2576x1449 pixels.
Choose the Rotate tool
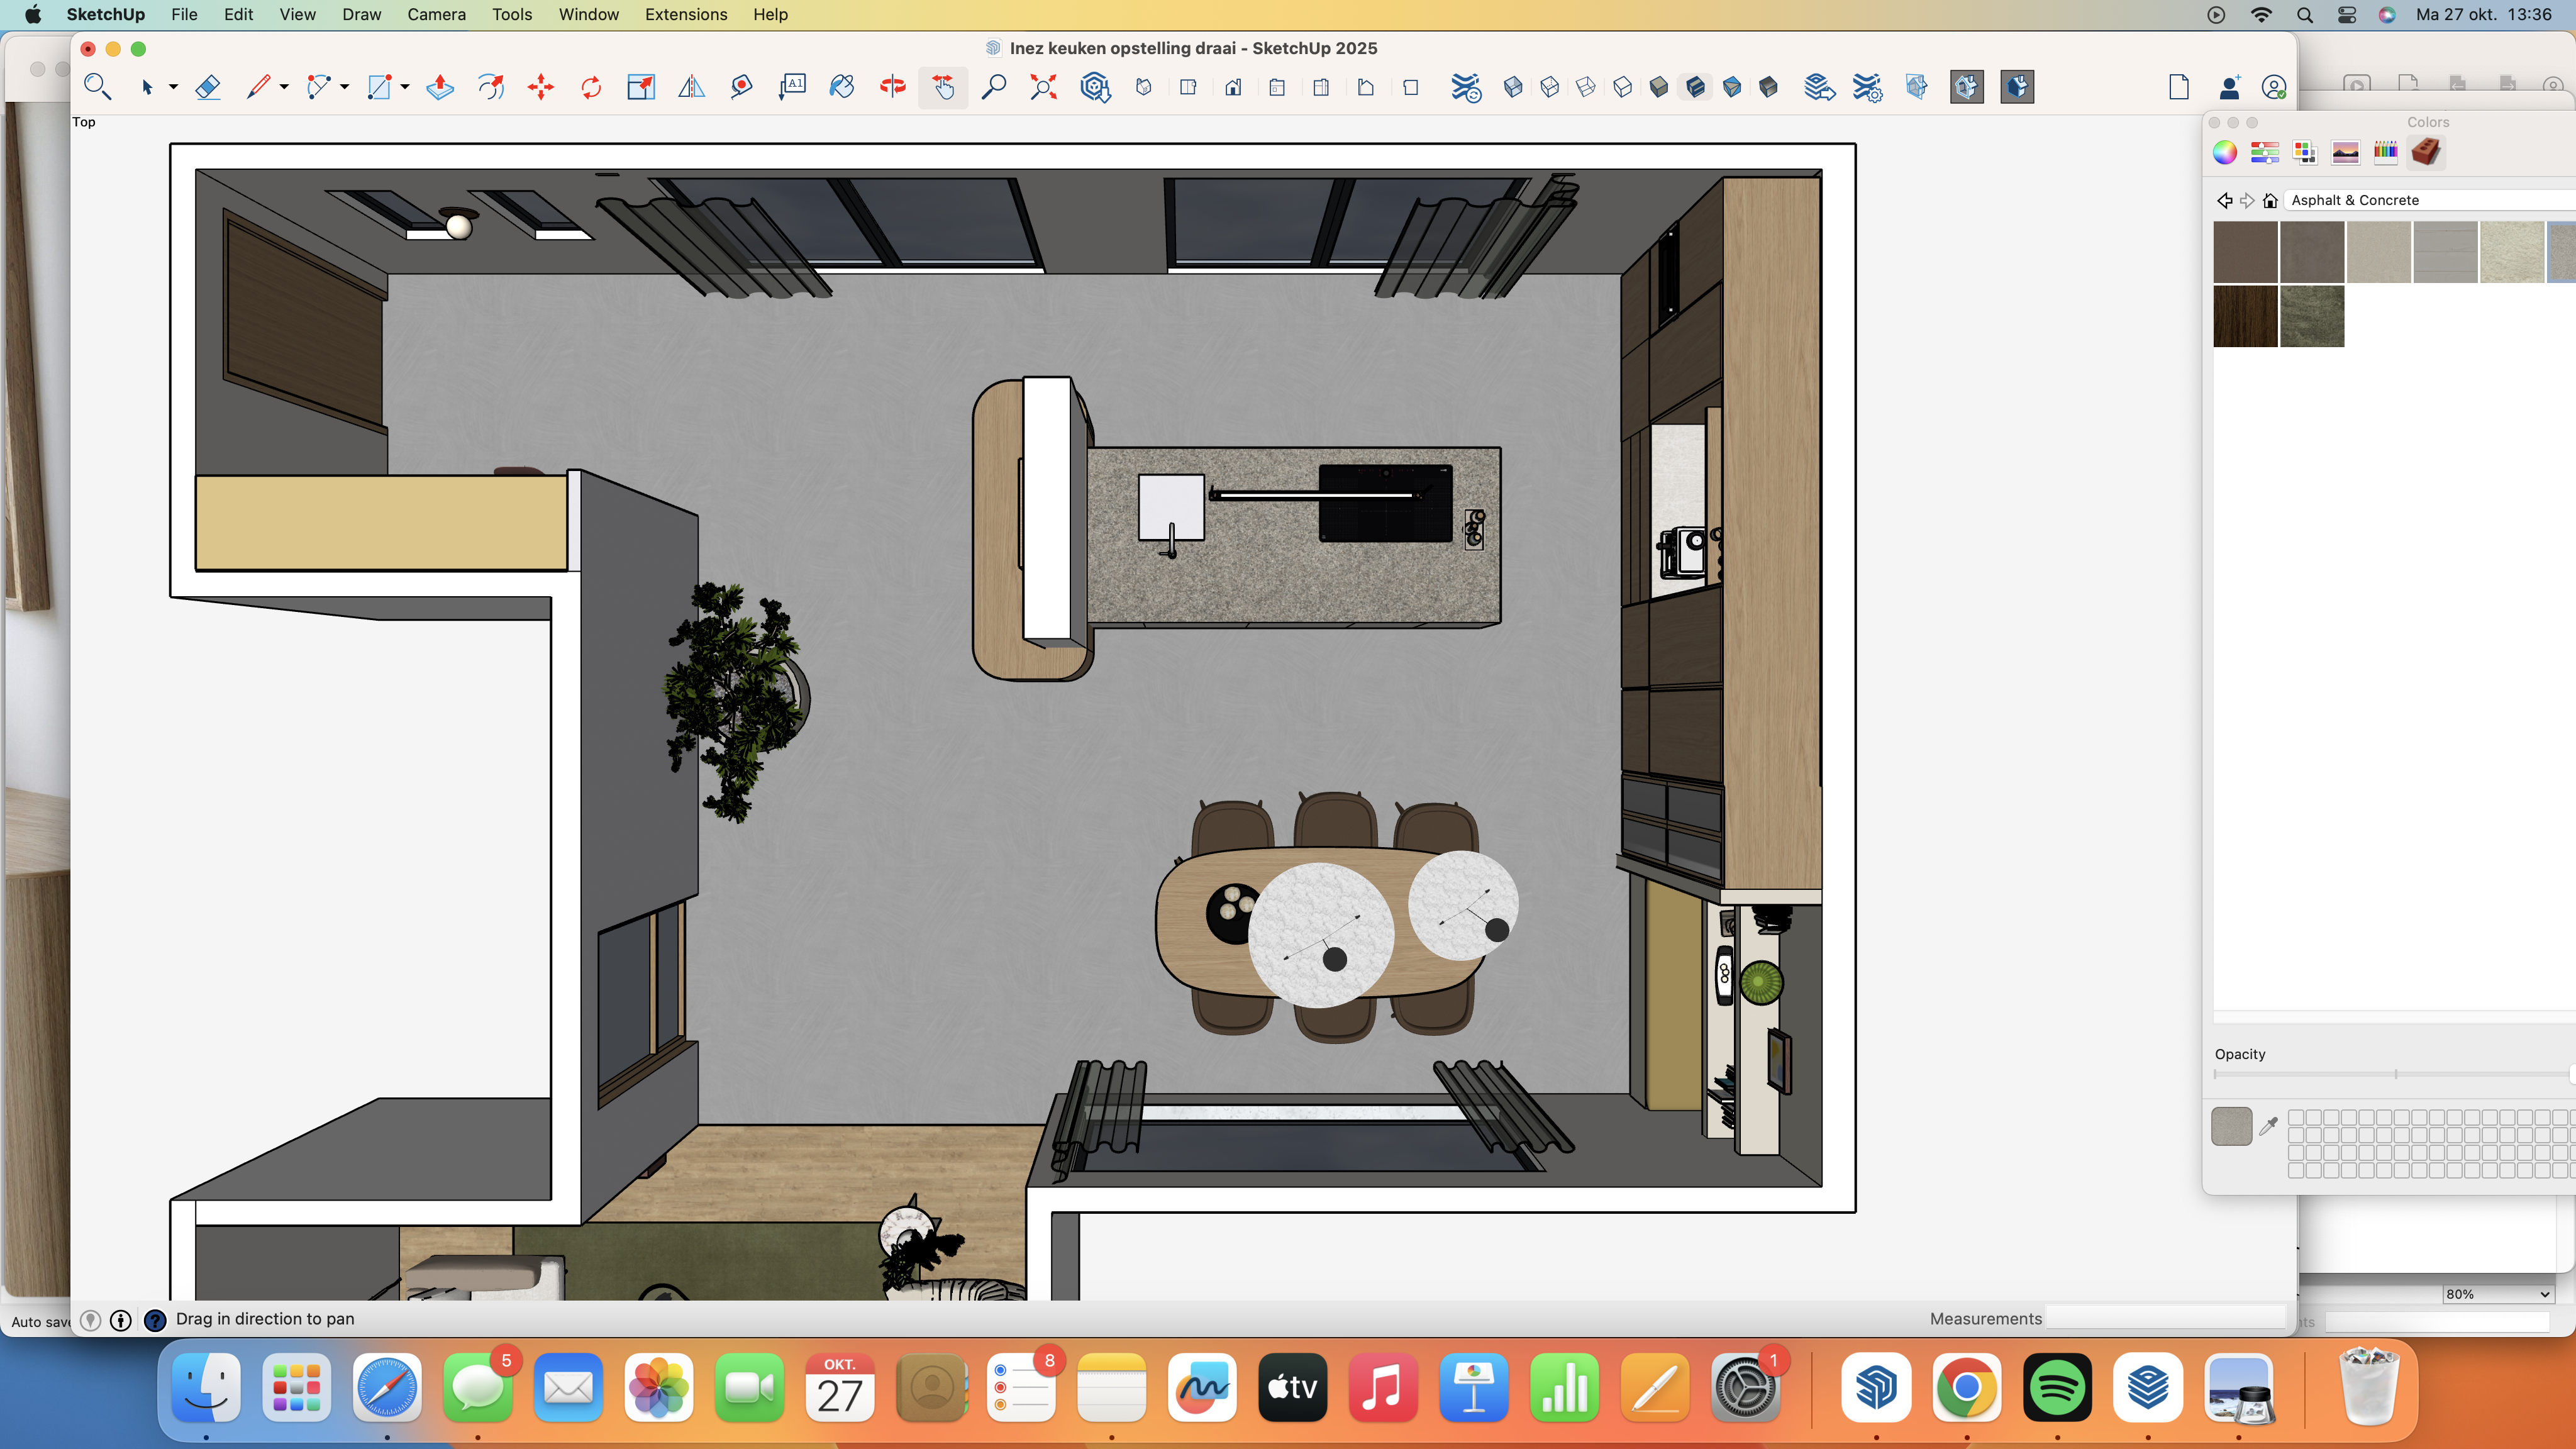[x=591, y=87]
